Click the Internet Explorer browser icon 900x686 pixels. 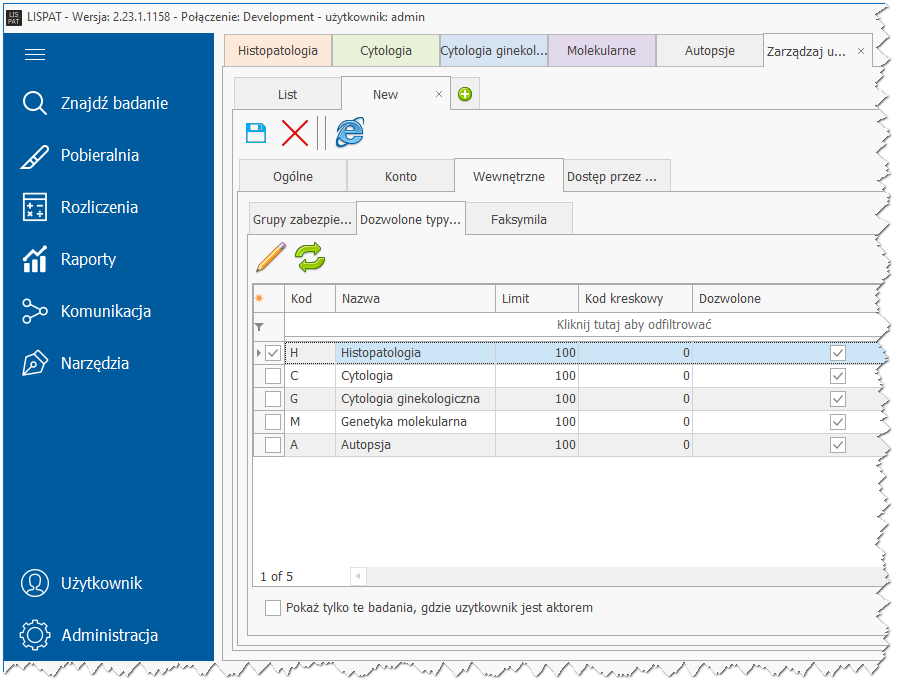point(349,133)
